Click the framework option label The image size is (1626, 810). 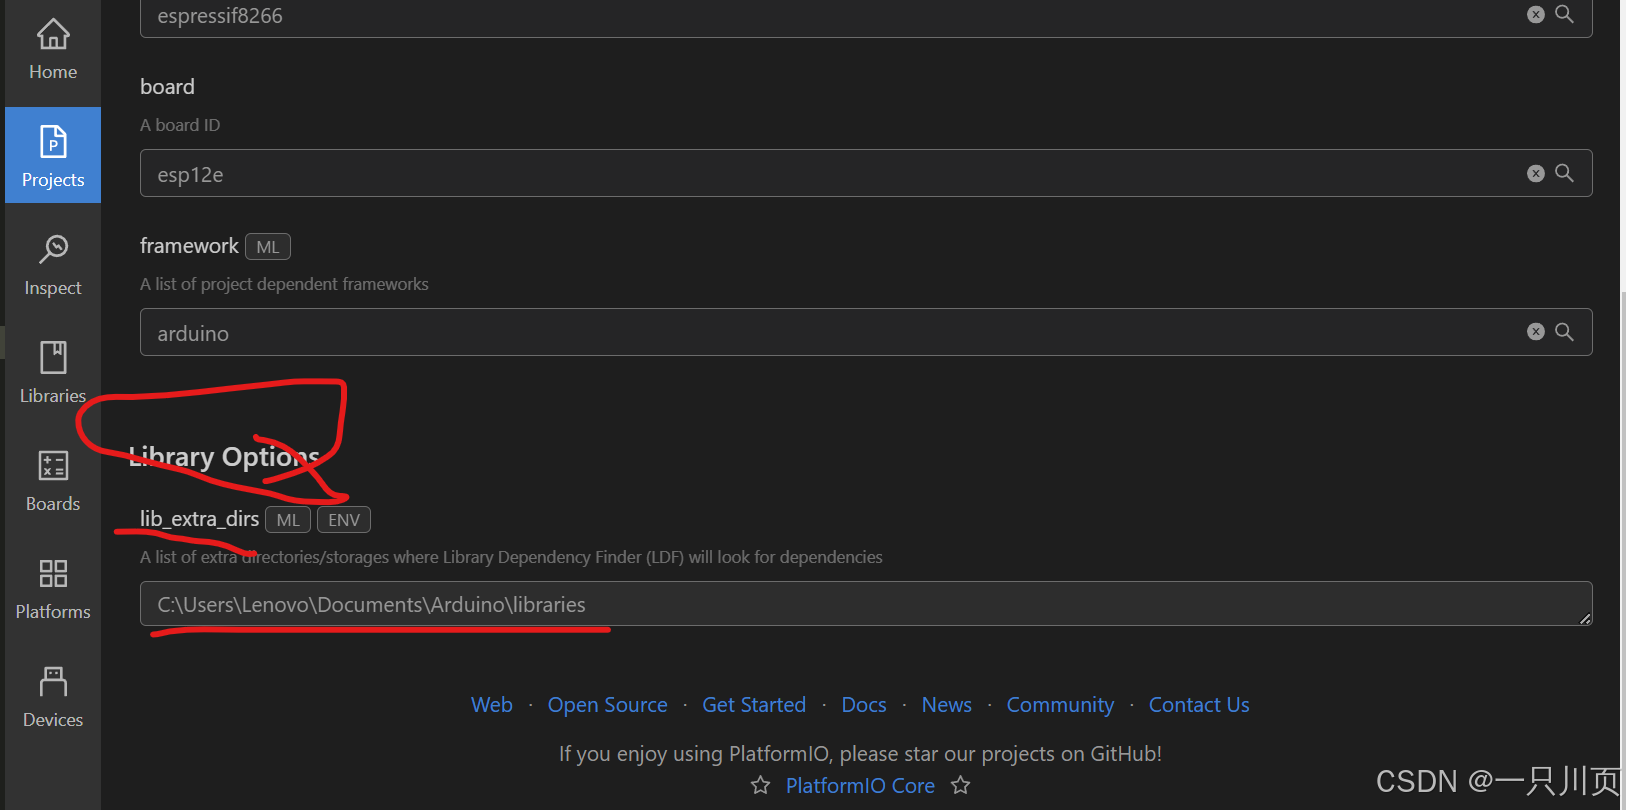(x=189, y=246)
